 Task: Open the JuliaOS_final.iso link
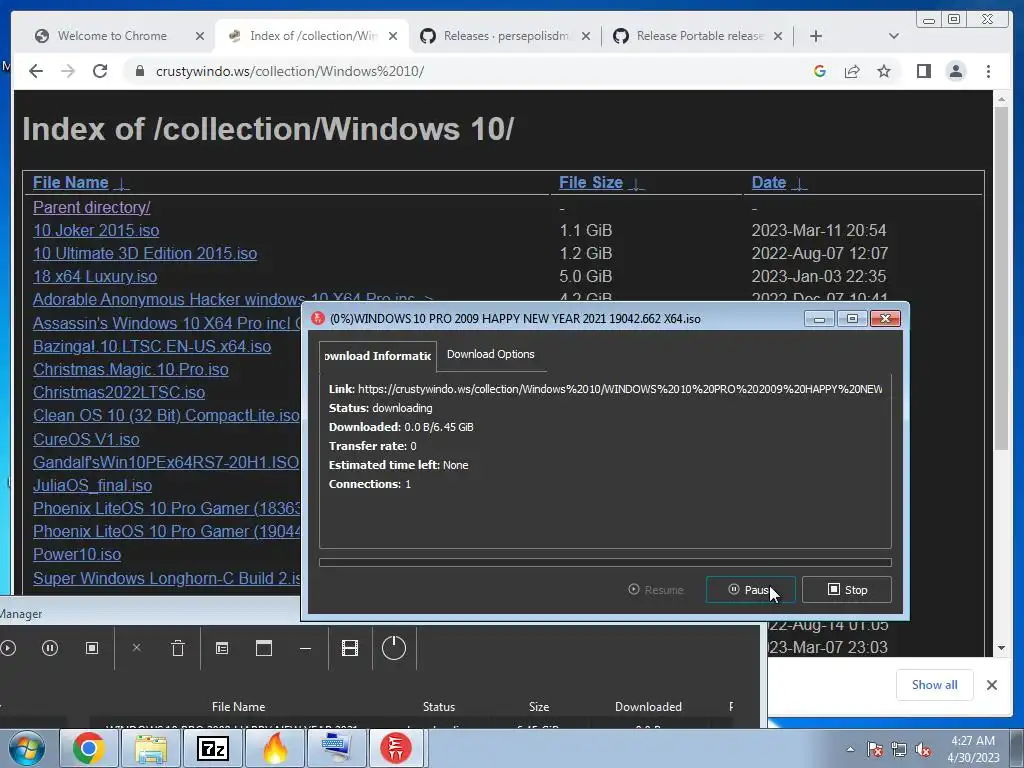click(93, 486)
